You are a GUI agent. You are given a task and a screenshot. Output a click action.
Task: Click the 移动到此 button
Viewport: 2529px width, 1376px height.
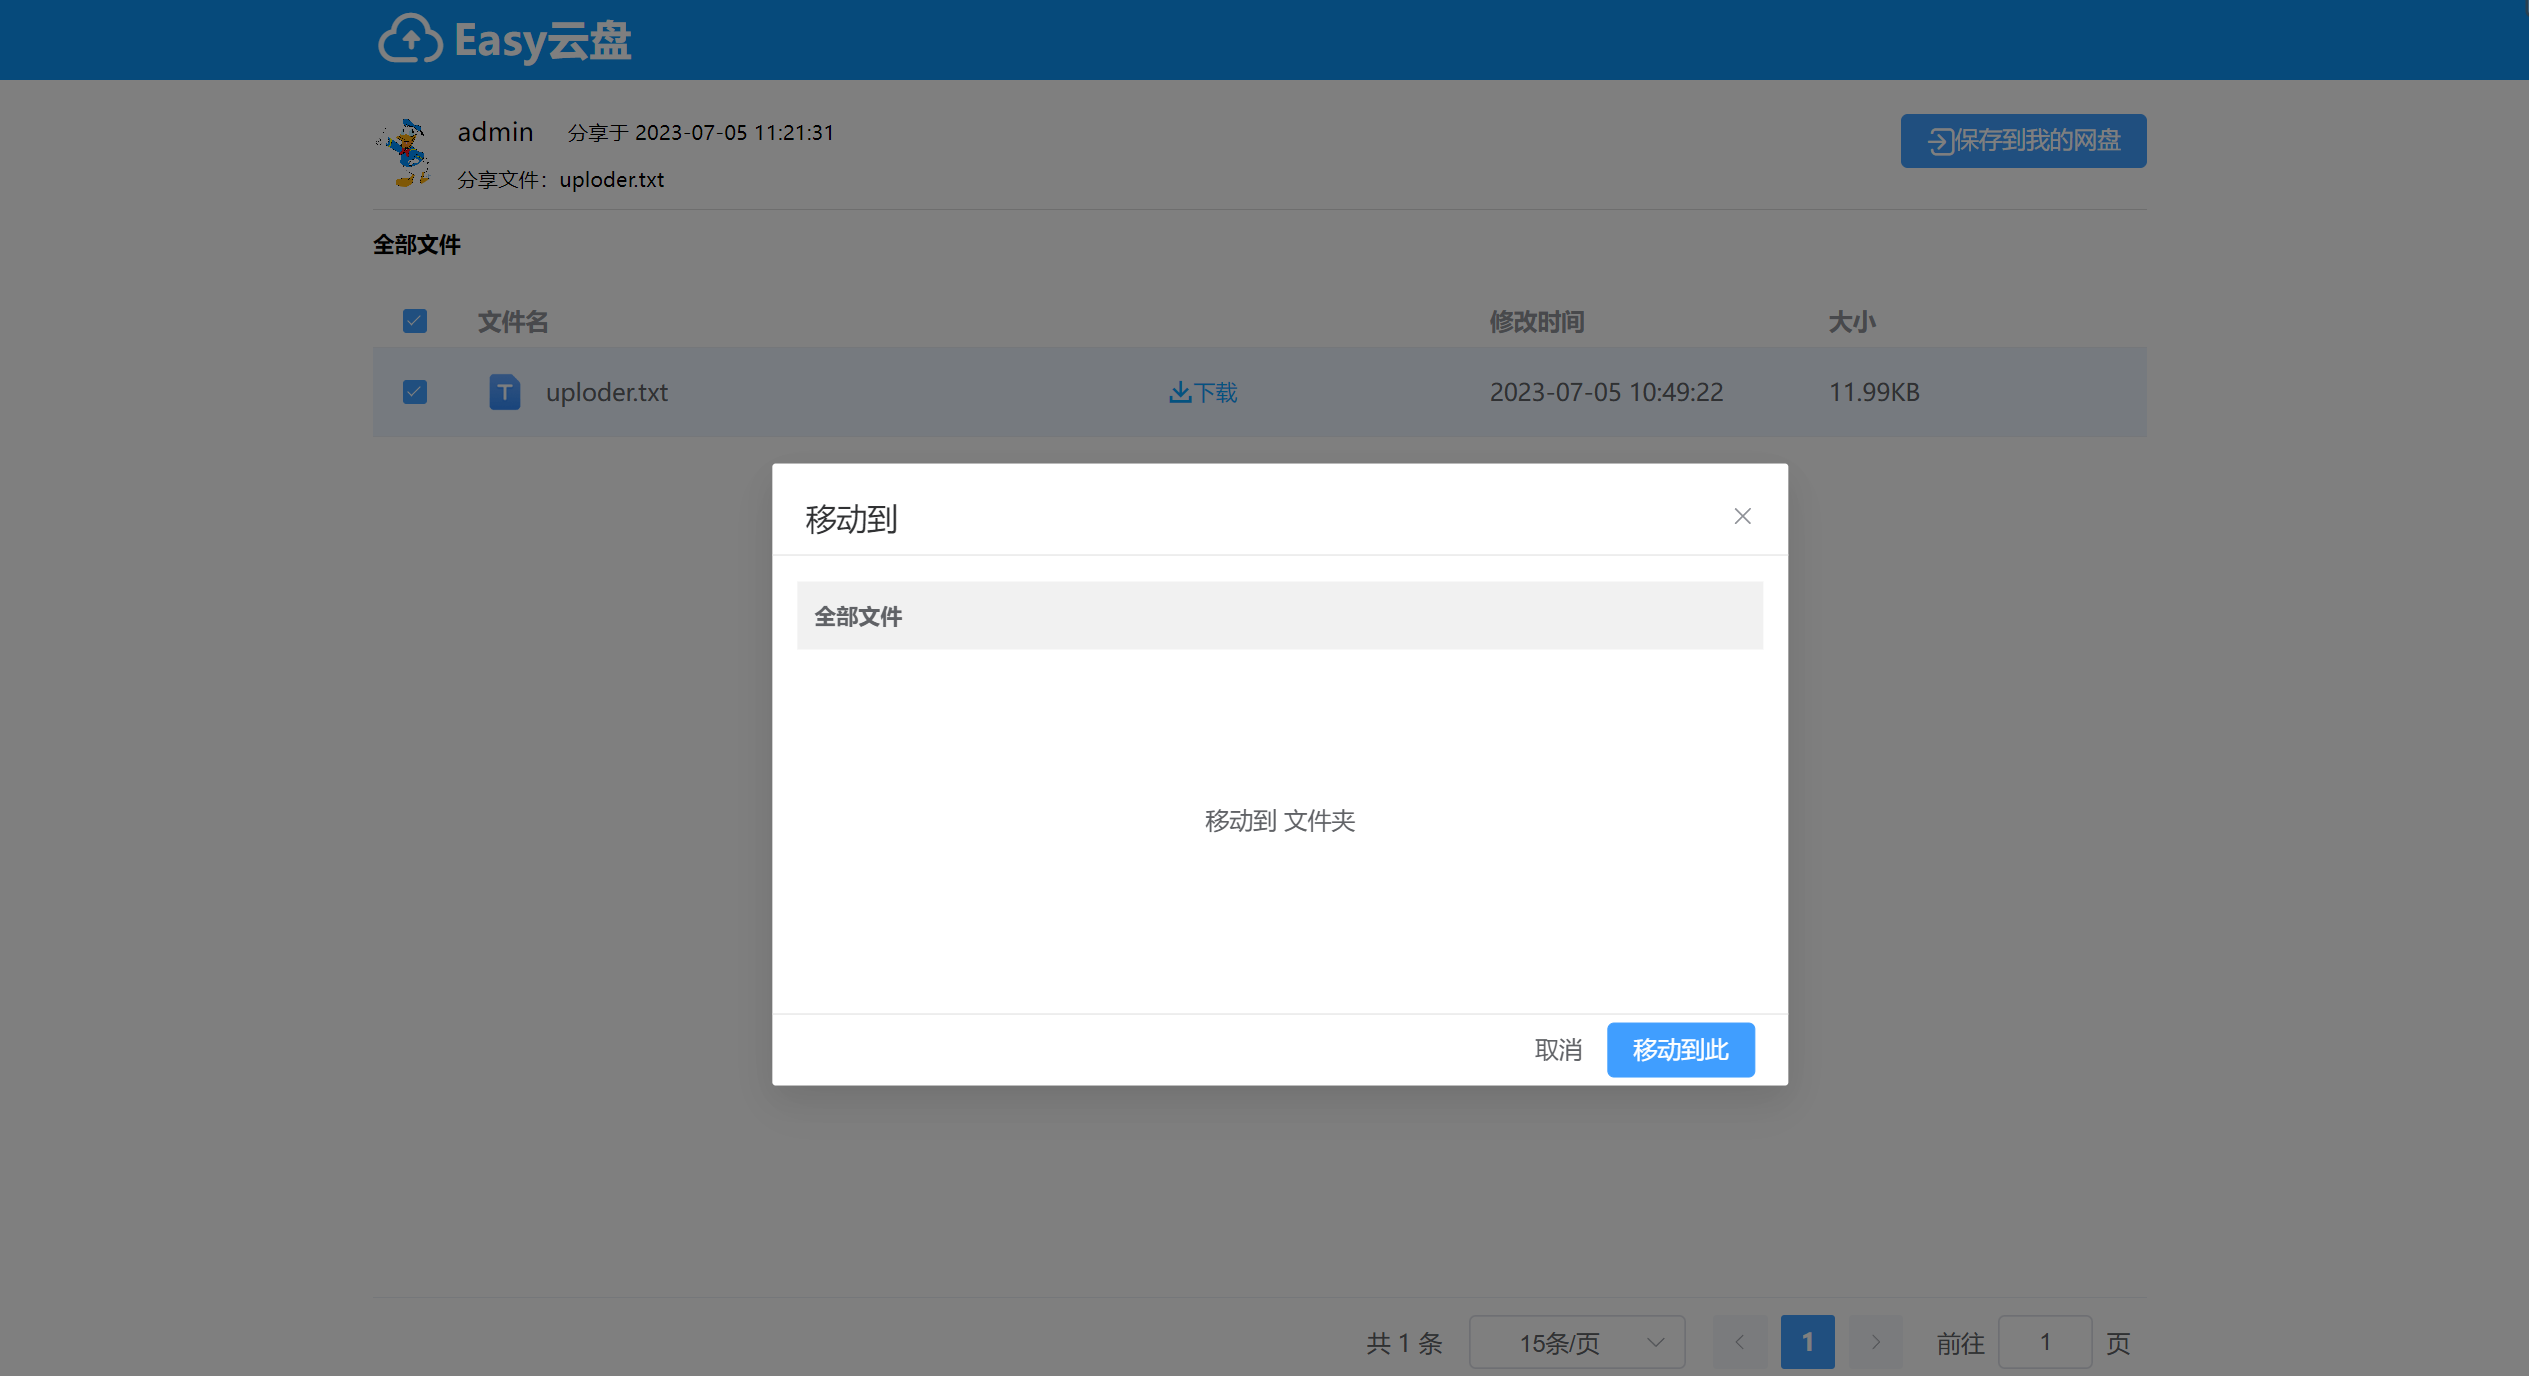click(x=1679, y=1050)
